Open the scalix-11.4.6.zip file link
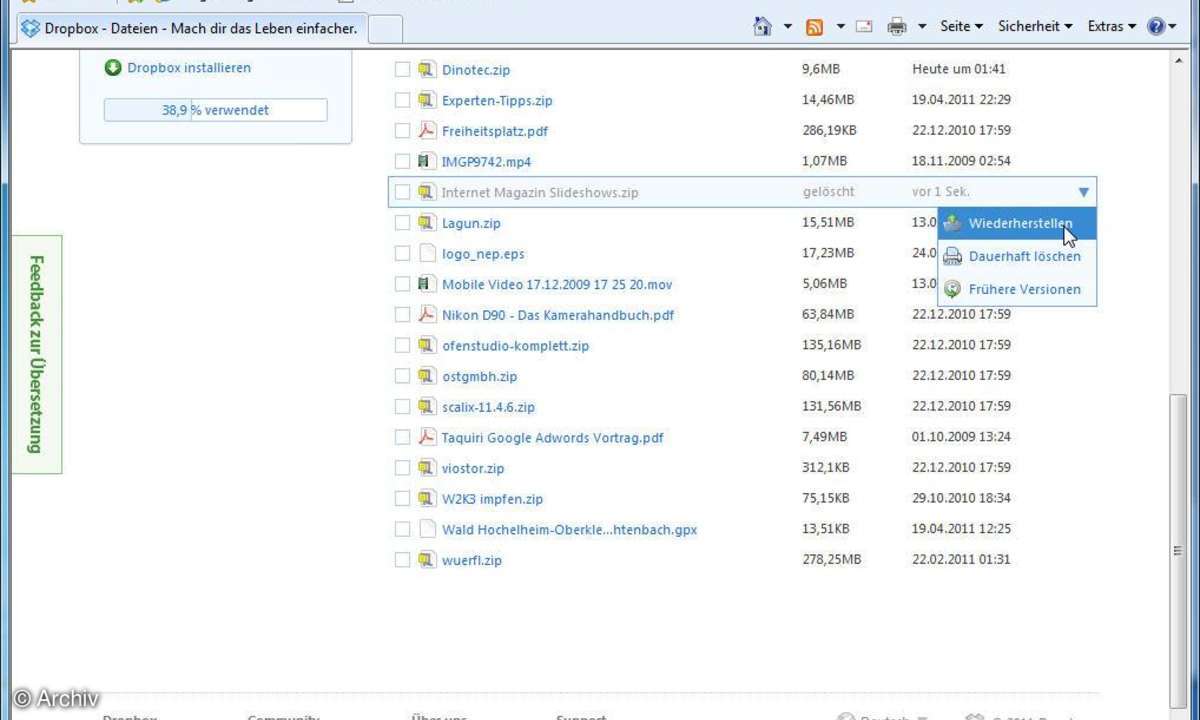The width and height of the screenshot is (1200, 720). (x=488, y=407)
